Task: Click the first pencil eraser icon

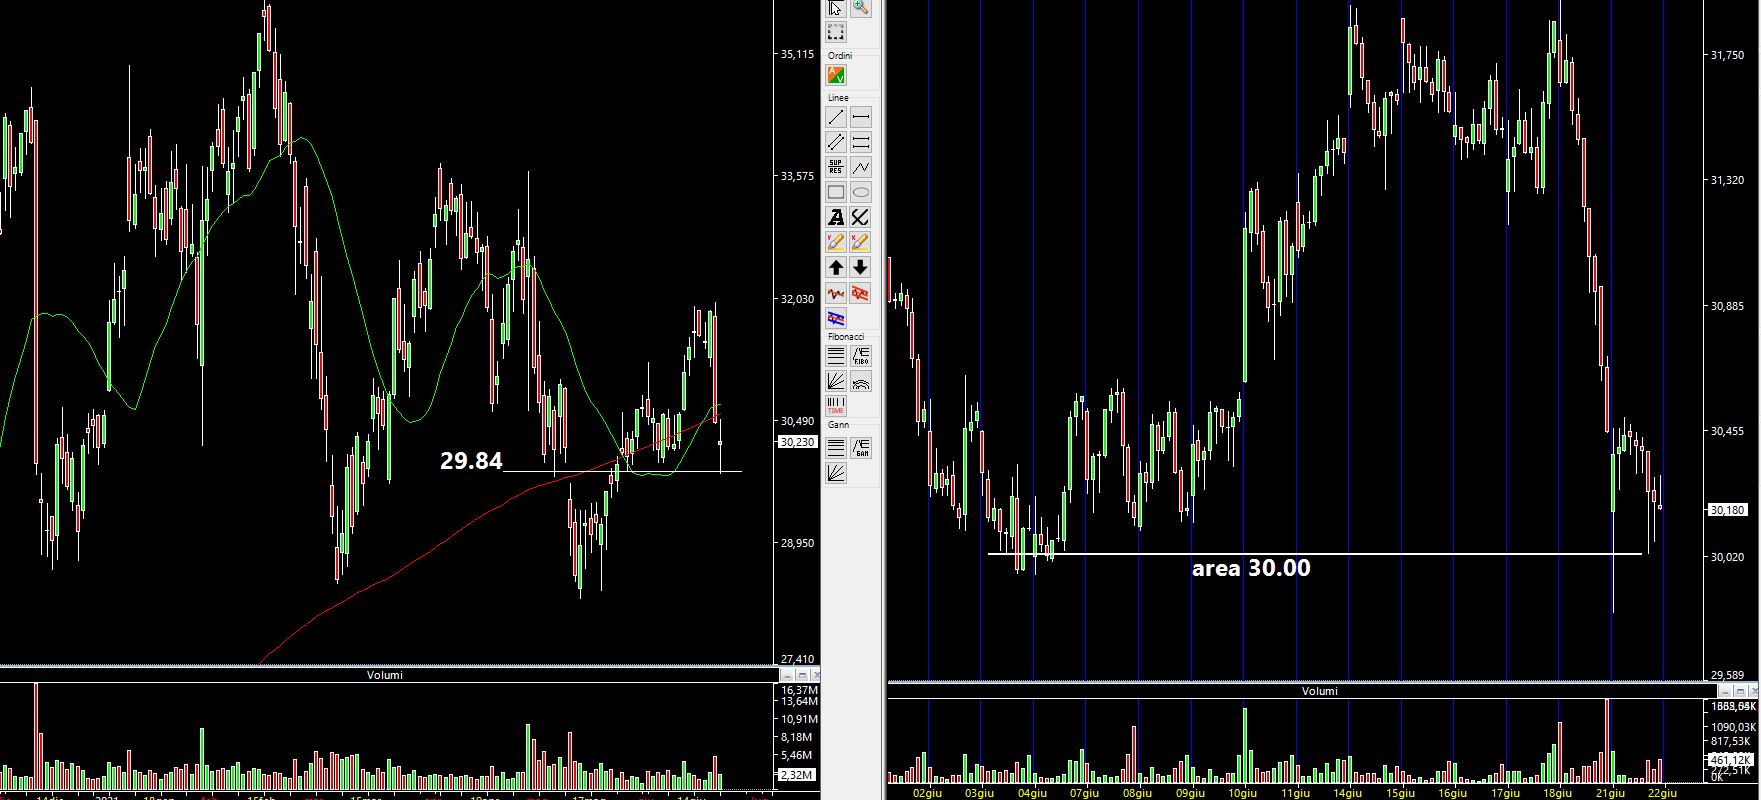Action: coord(836,242)
